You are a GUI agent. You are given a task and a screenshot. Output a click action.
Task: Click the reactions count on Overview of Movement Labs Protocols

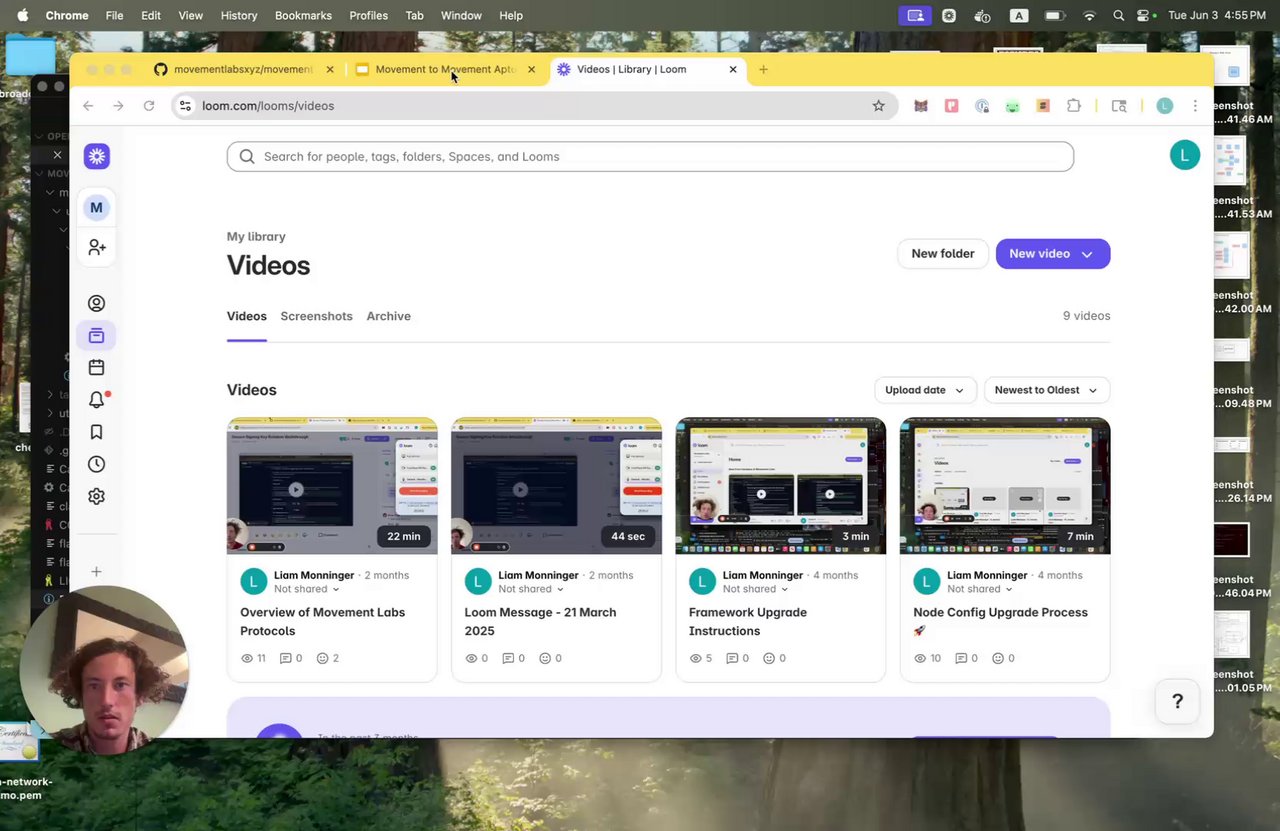328,658
